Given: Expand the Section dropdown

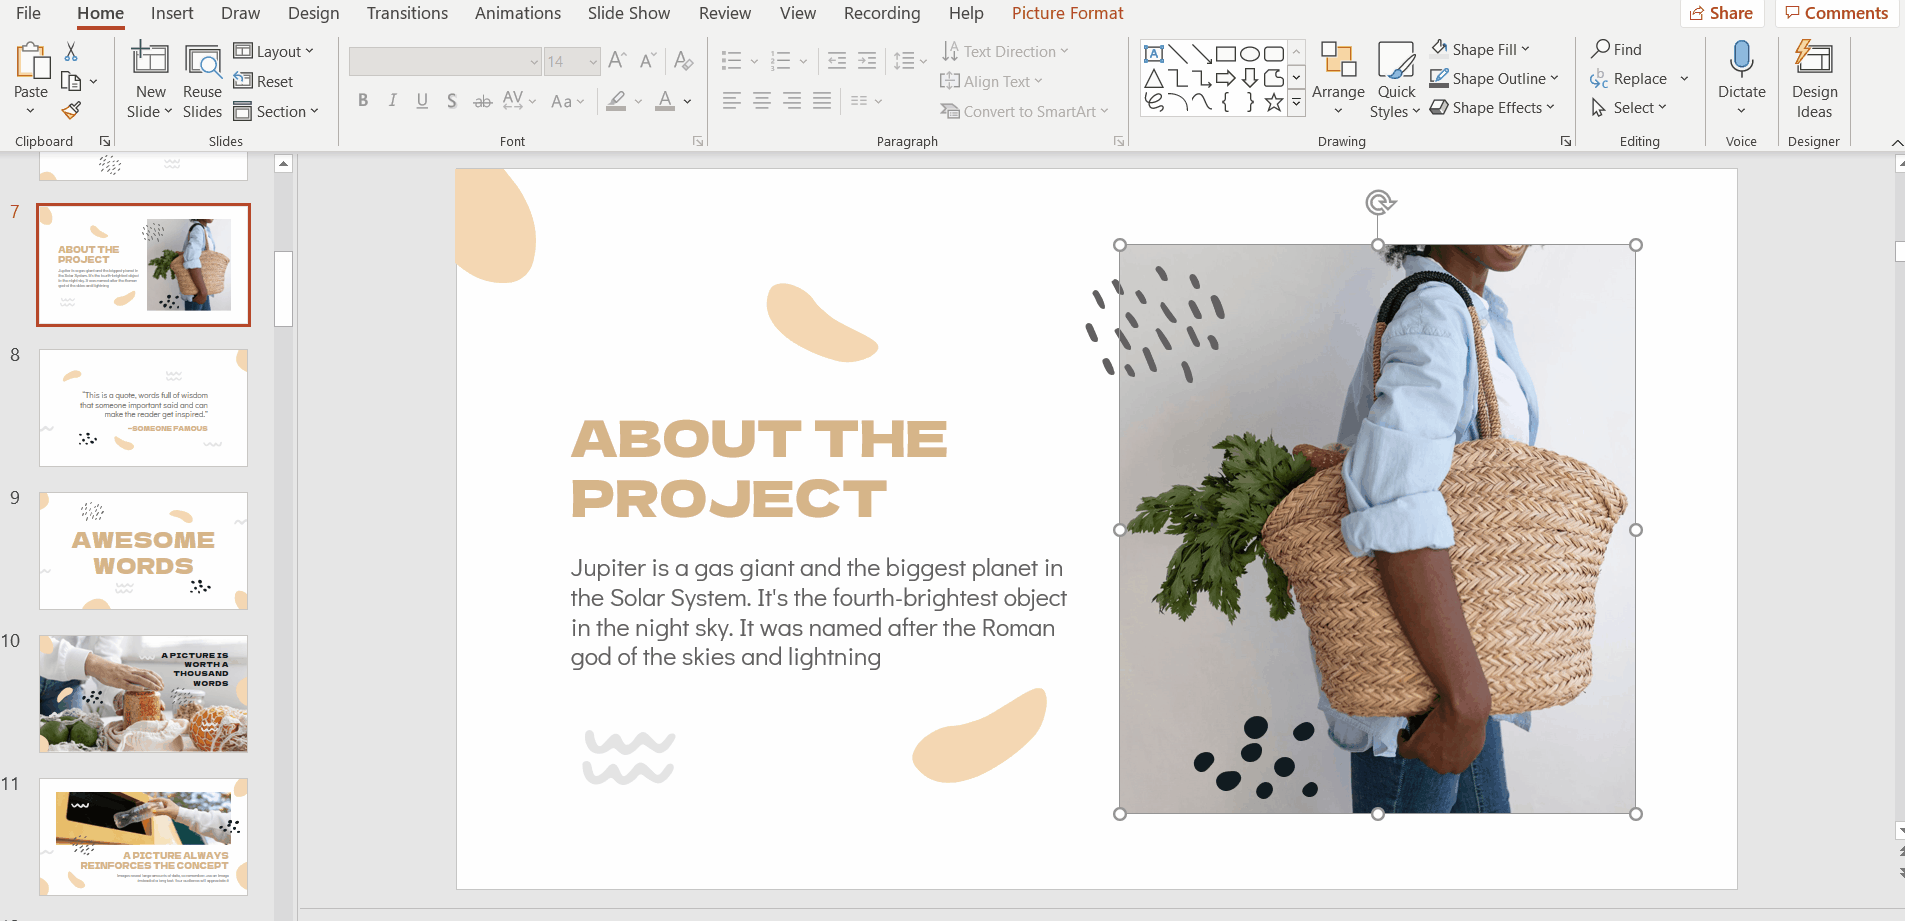Looking at the screenshot, I should (276, 111).
